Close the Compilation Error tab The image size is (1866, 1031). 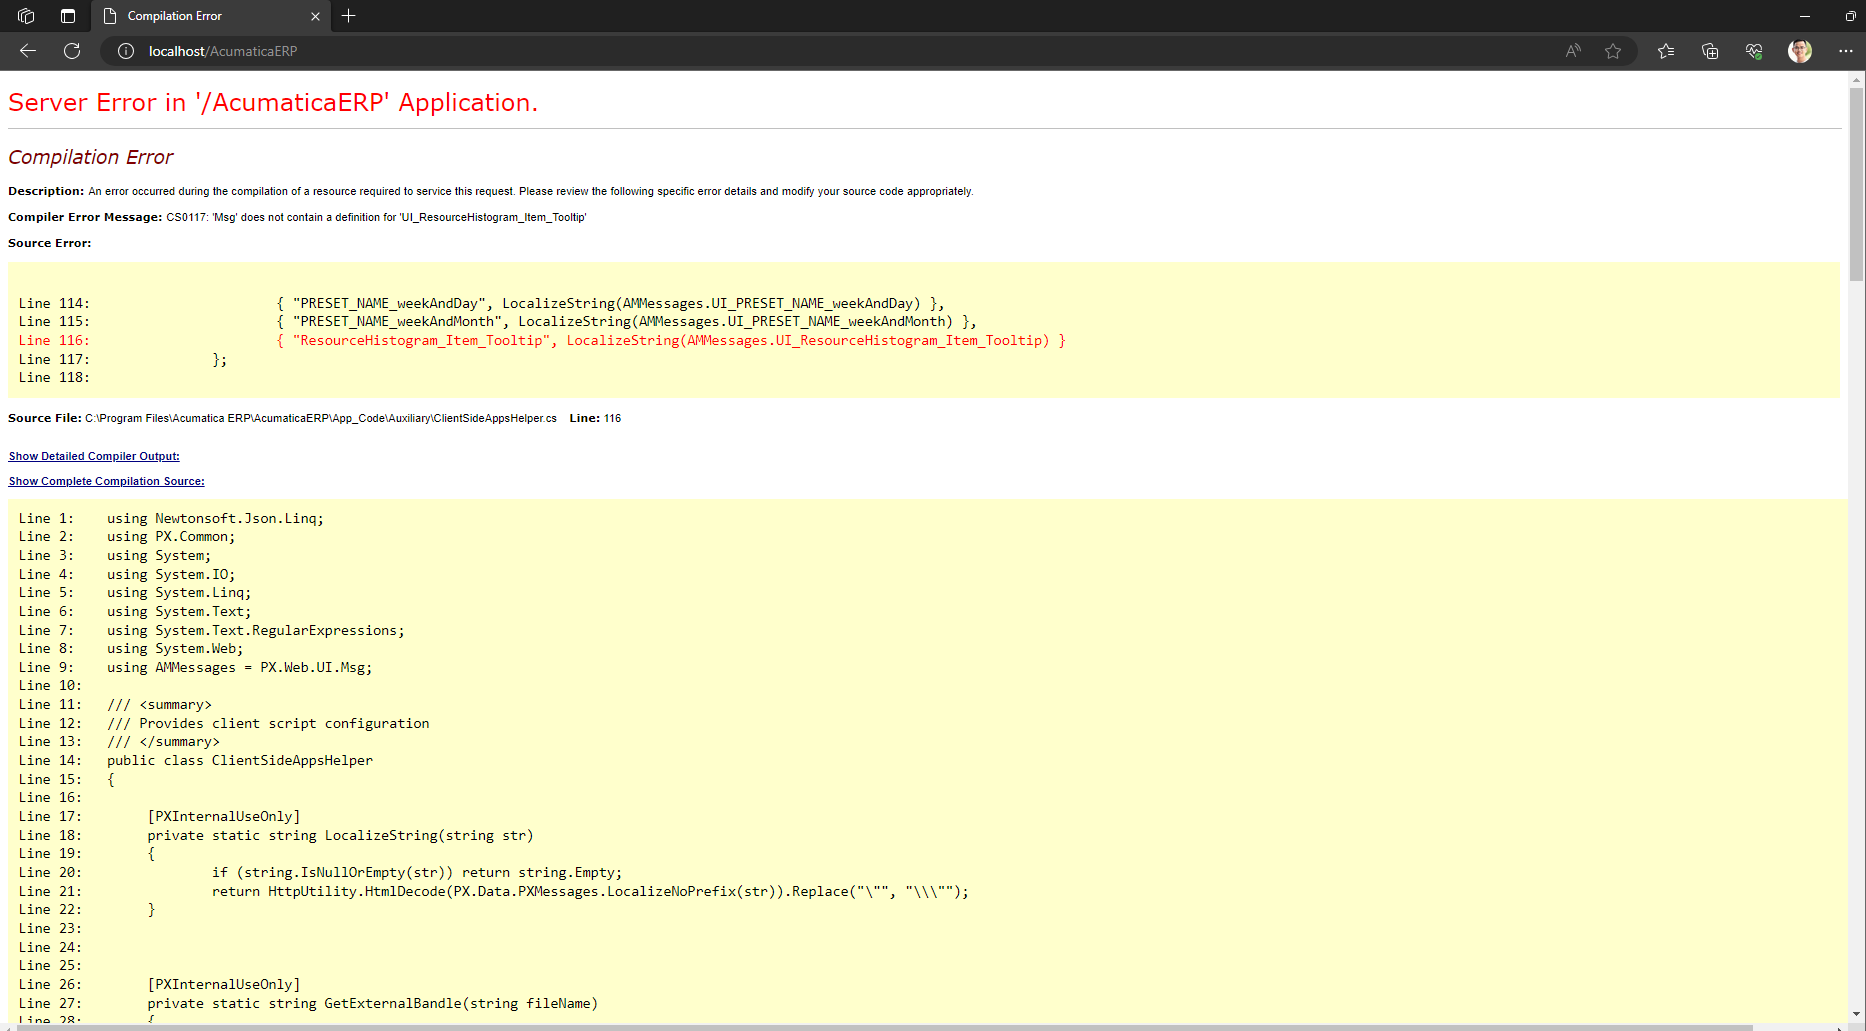pyautogui.click(x=315, y=16)
